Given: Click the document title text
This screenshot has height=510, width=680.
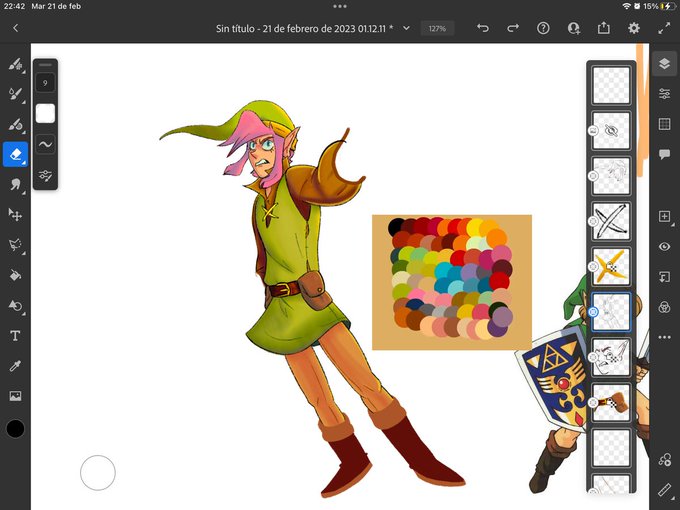Looking at the screenshot, I should pyautogui.click(x=304, y=29).
